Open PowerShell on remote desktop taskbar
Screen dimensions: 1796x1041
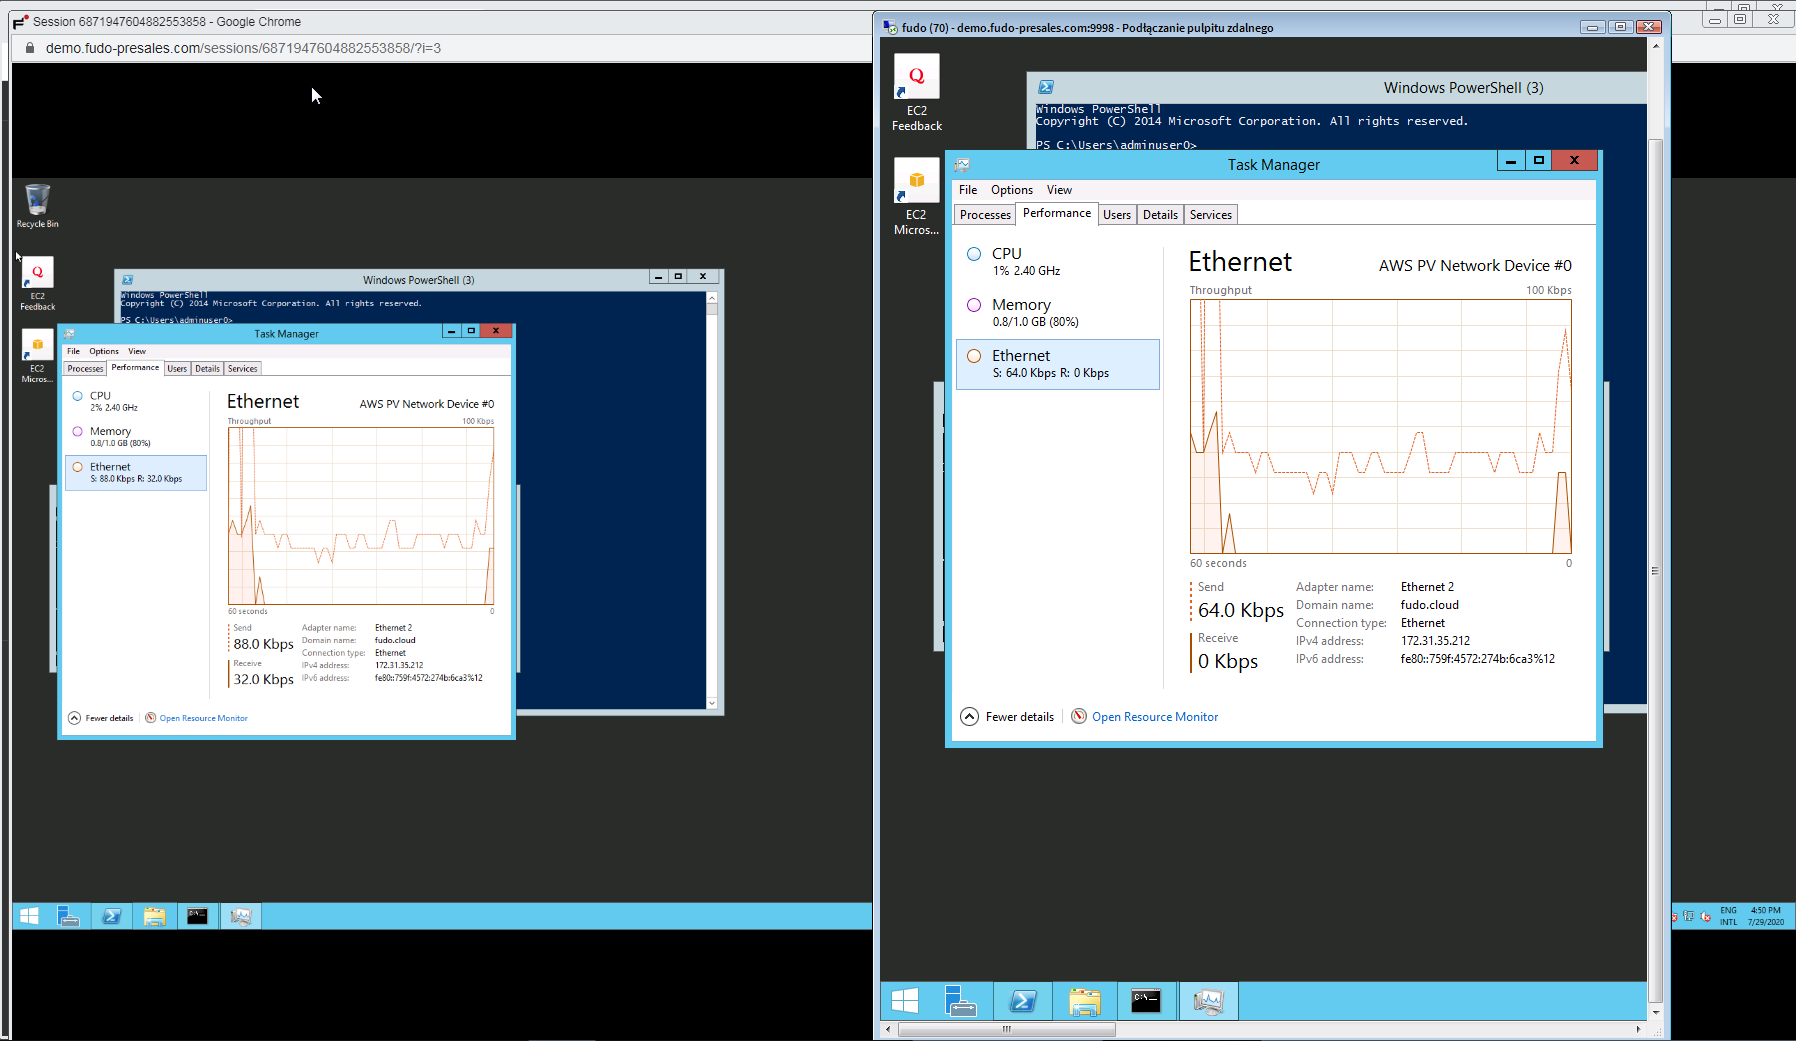(1023, 1001)
